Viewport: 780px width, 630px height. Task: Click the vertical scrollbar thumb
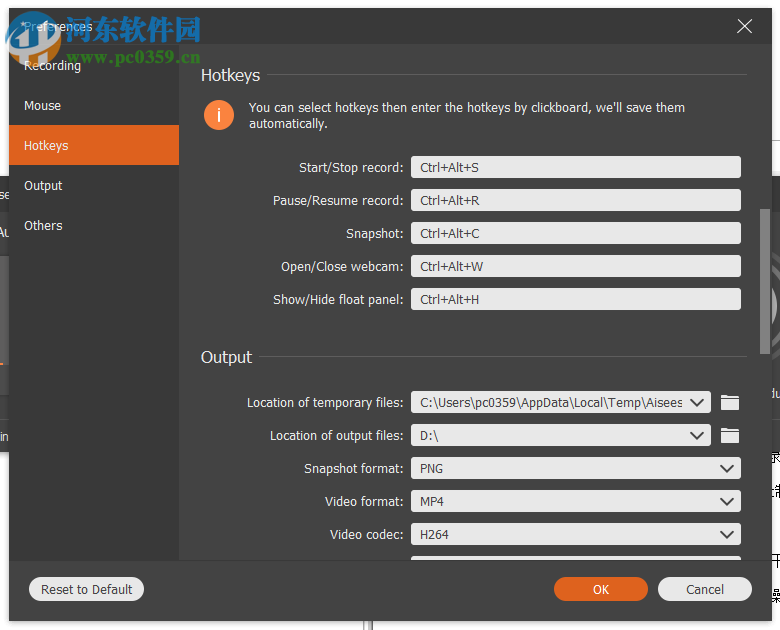point(765,281)
